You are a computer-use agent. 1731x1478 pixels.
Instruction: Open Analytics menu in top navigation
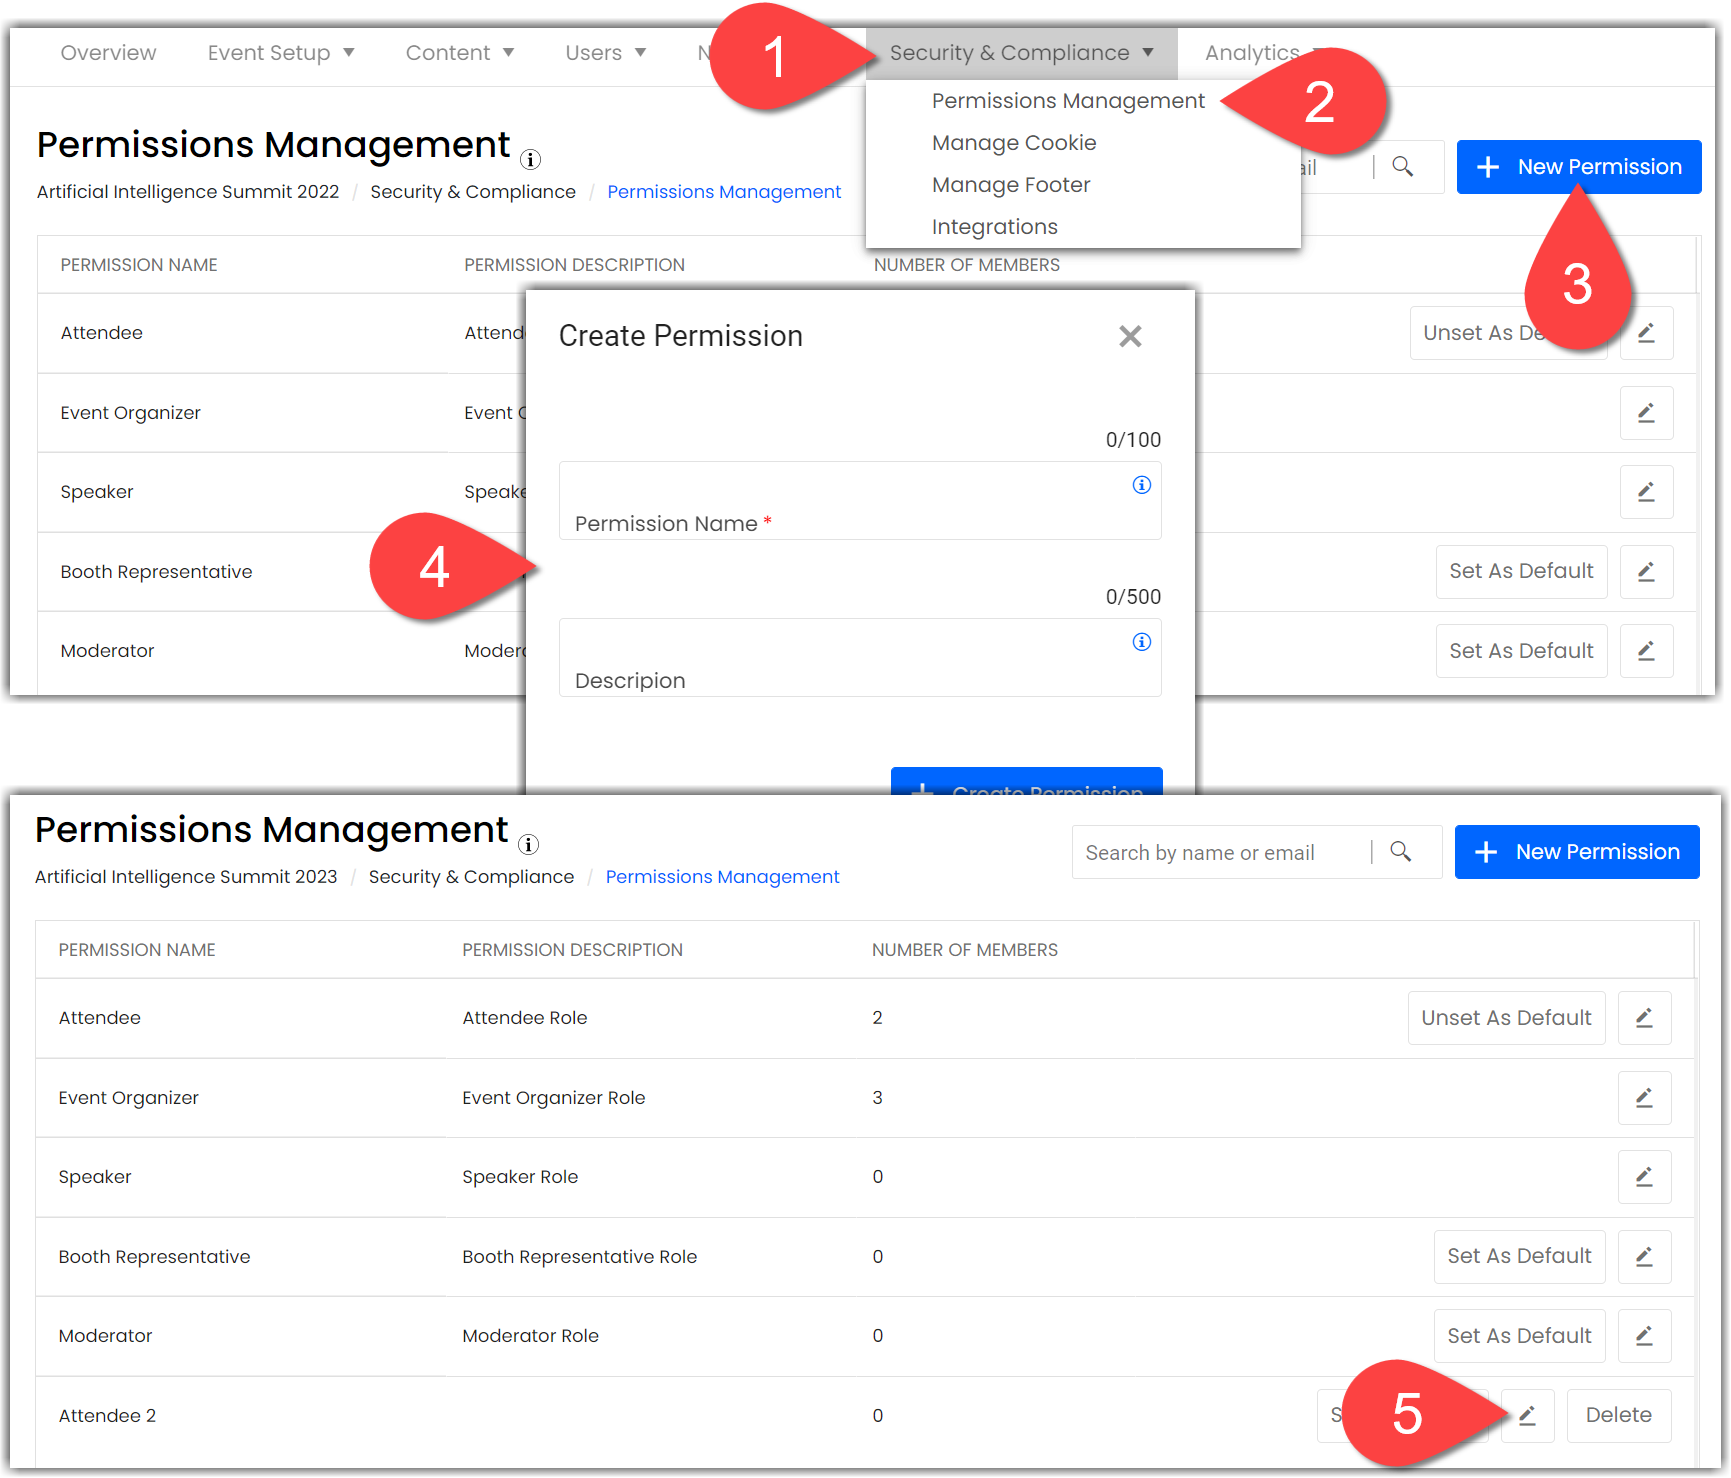tap(1252, 53)
